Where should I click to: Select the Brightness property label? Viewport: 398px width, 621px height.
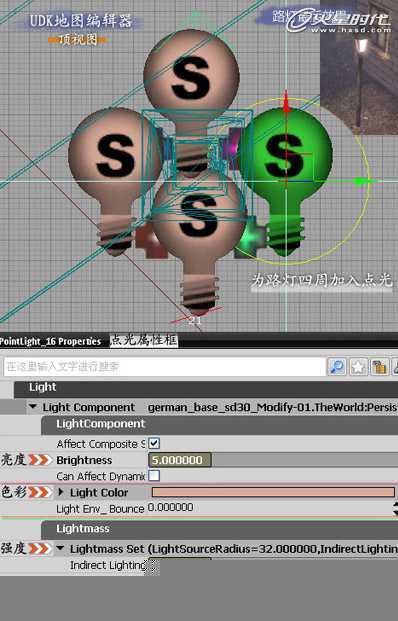84,460
